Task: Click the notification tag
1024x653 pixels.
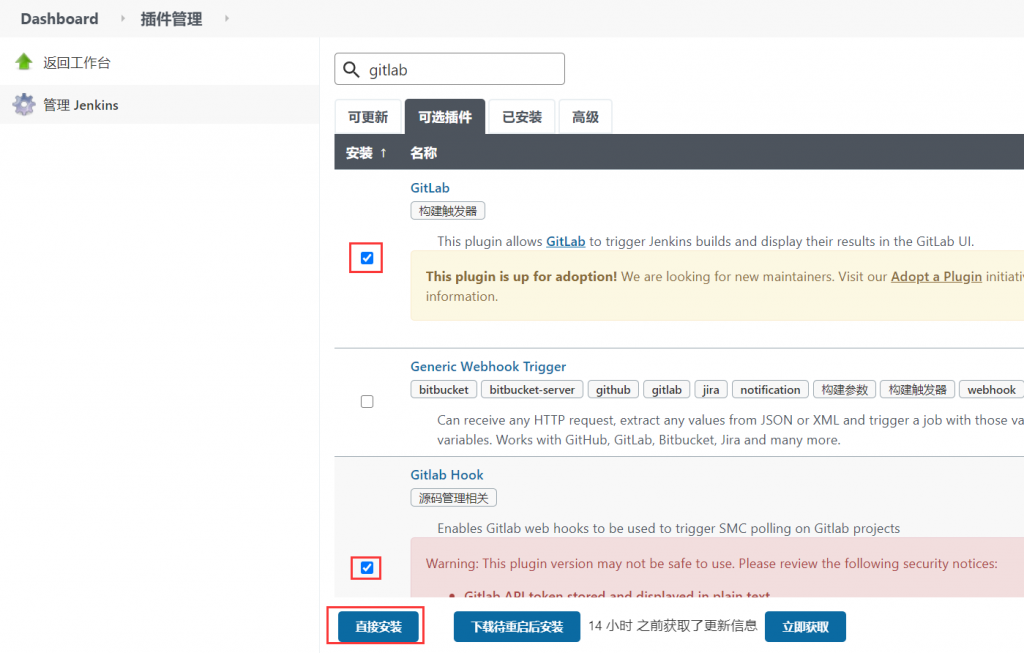Action: [770, 390]
